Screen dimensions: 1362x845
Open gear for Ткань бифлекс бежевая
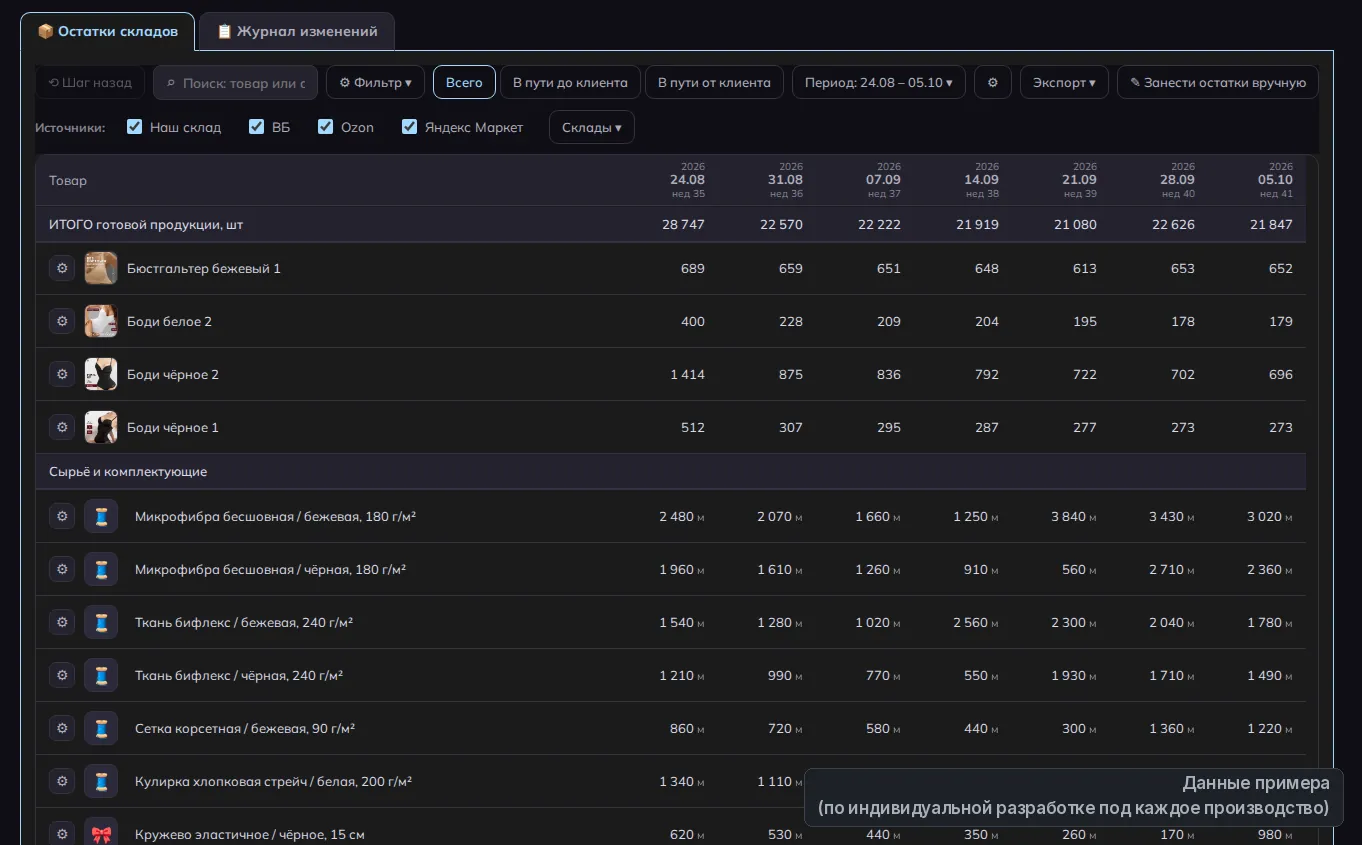62,622
